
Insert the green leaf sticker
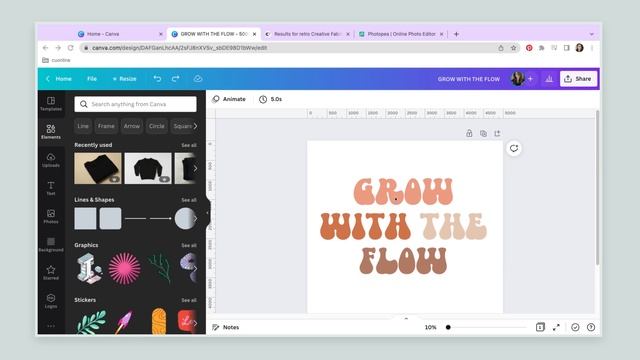click(x=91, y=322)
